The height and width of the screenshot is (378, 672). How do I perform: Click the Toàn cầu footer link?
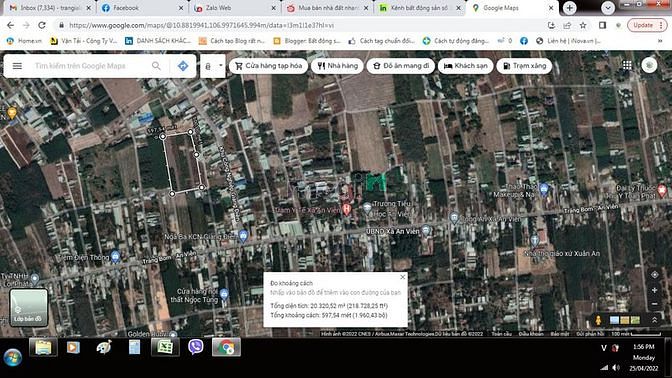coord(501,334)
